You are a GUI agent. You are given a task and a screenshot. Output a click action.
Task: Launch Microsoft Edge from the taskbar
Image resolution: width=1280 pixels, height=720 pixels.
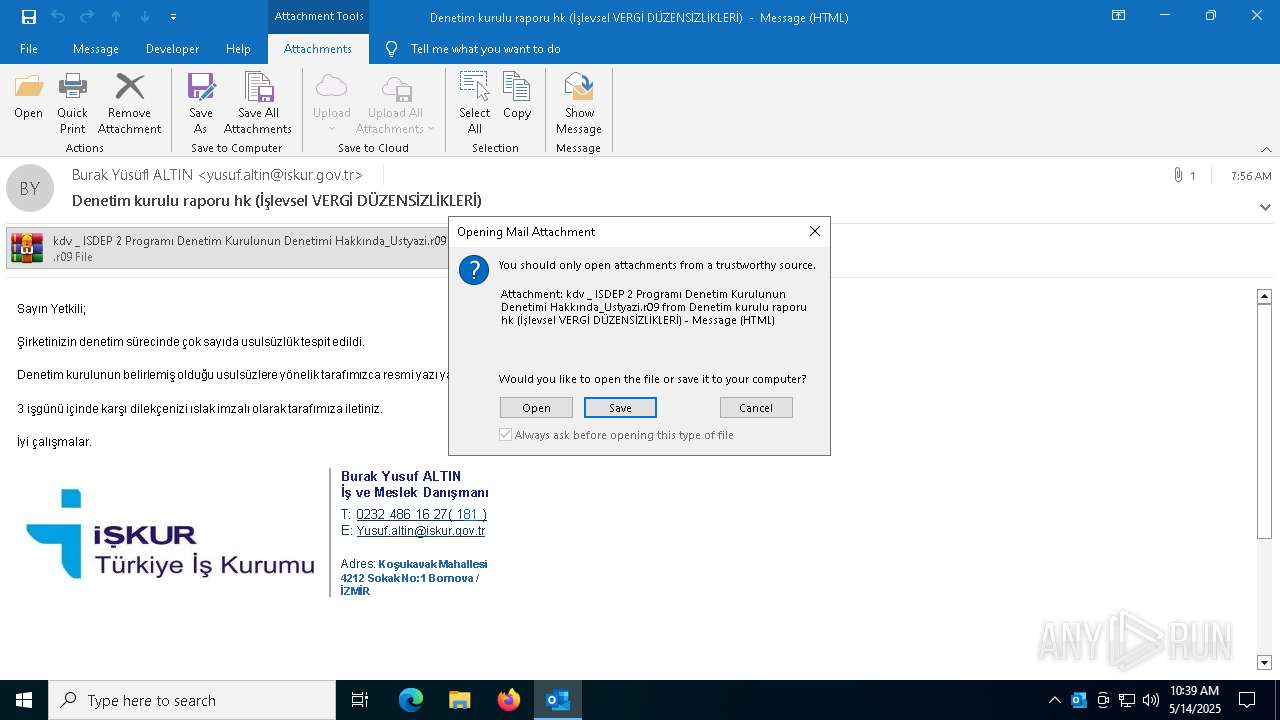(411, 700)
